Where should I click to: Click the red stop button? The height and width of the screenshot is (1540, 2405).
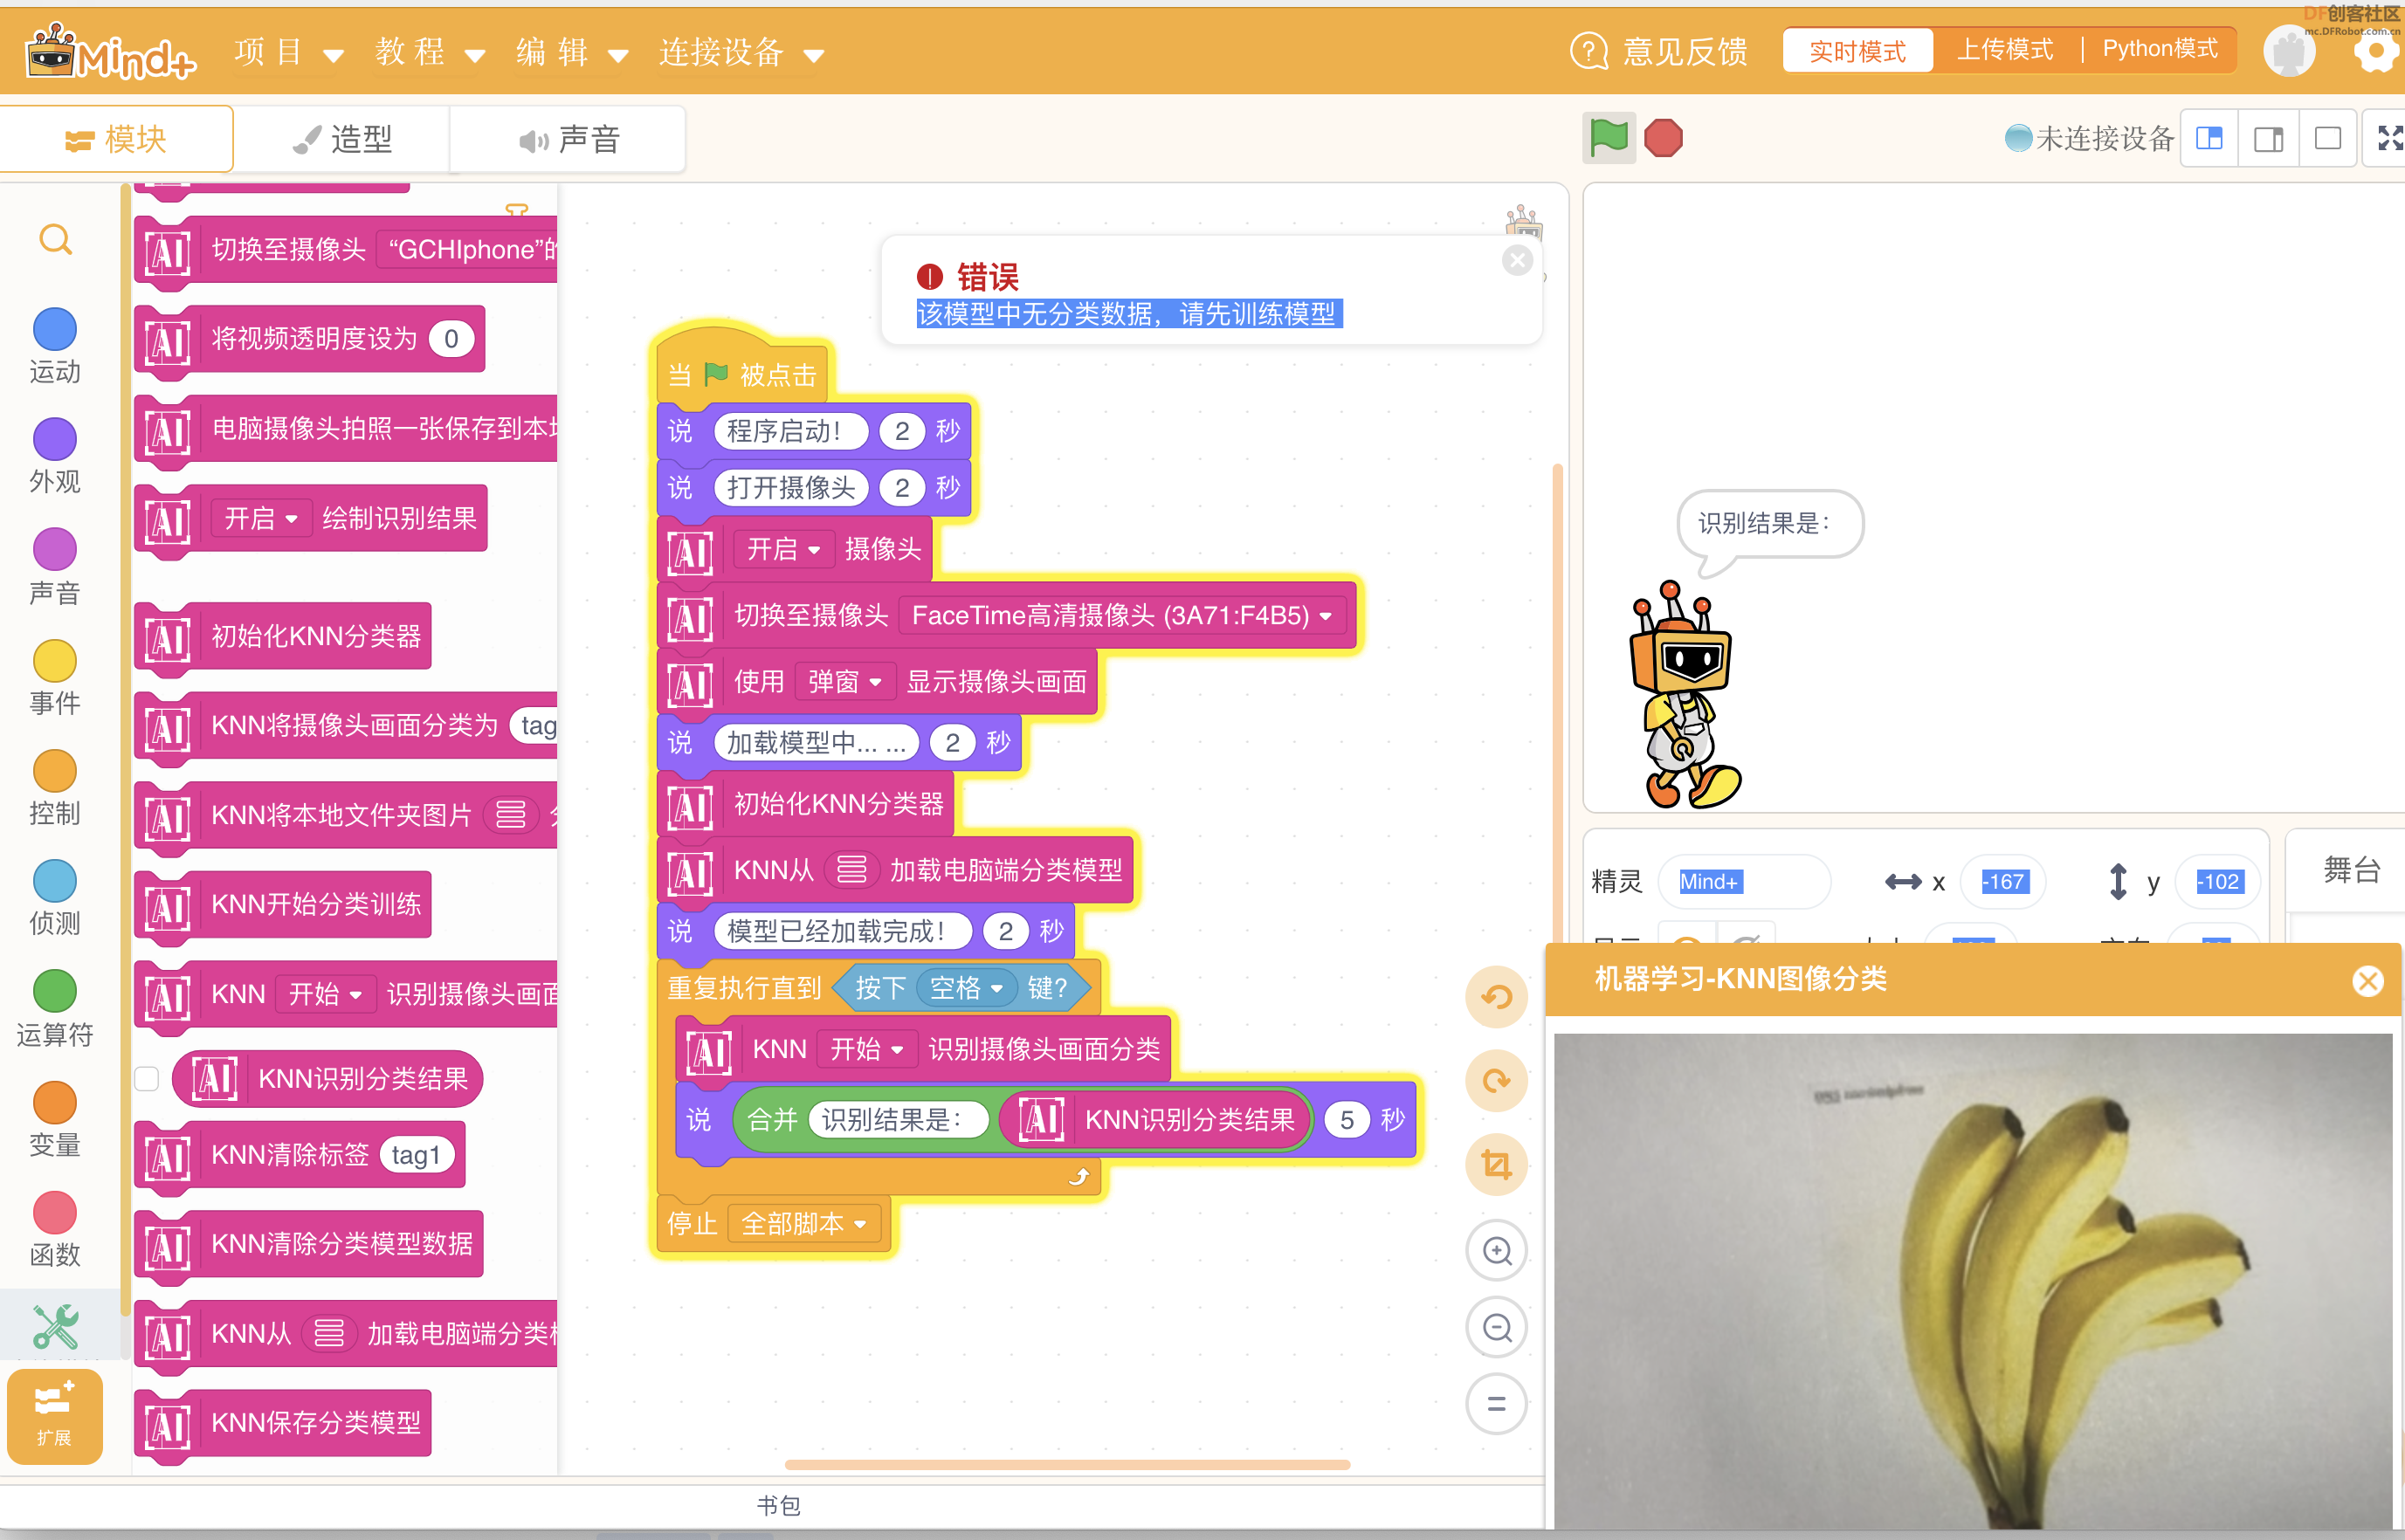click(1663, 138)
